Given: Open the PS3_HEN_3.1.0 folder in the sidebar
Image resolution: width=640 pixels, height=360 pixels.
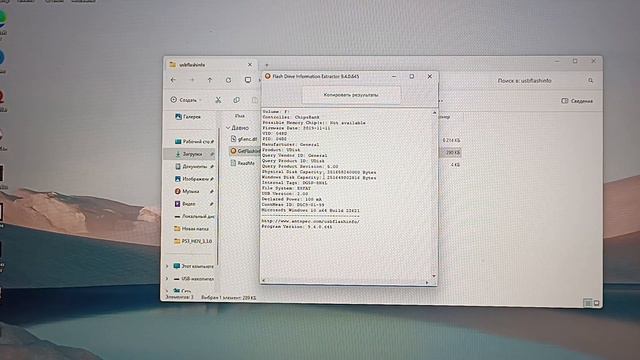Looking at the screenshot, I should 193,241.
